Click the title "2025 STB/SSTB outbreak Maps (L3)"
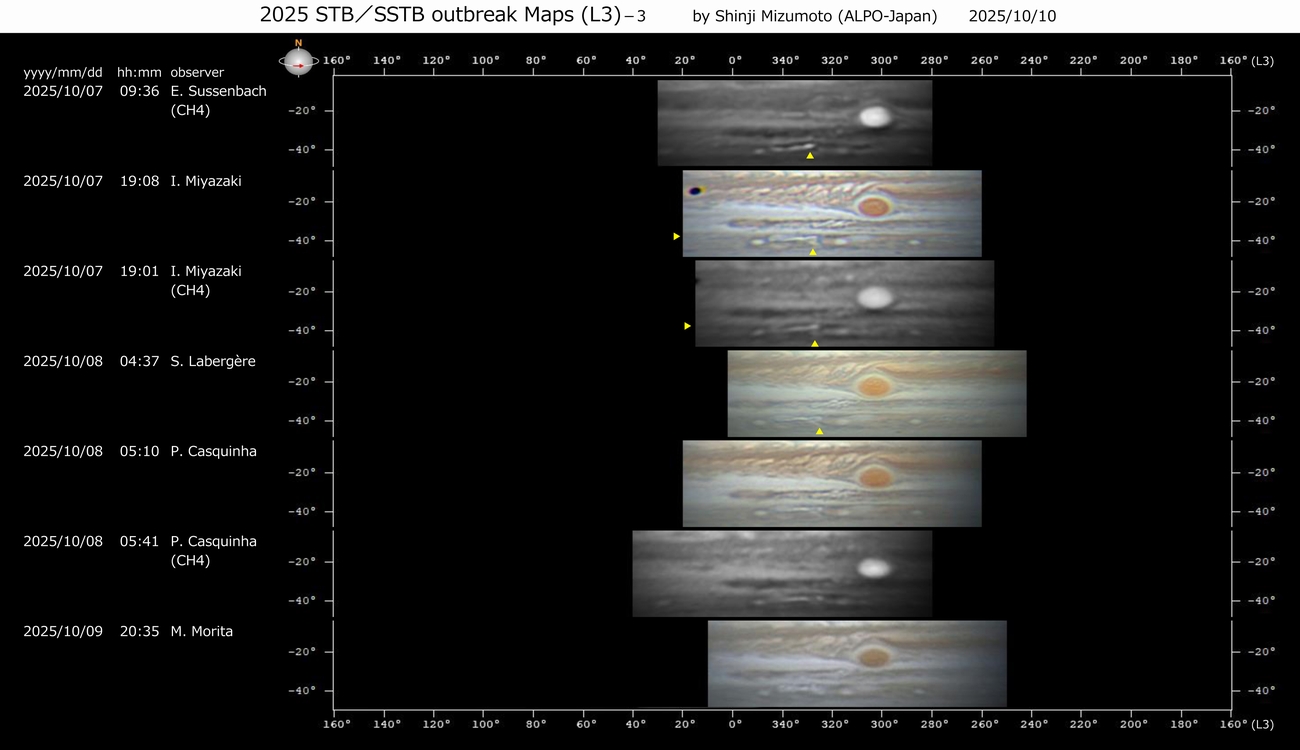 click(440, 15)
